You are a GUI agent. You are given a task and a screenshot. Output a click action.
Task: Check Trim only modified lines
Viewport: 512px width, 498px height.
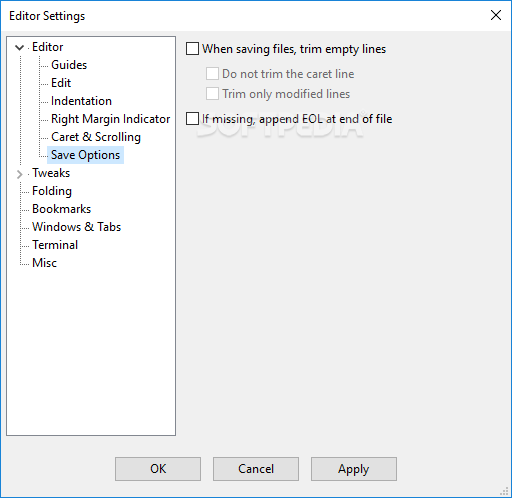pyautogui.click(x=212, y=94)
